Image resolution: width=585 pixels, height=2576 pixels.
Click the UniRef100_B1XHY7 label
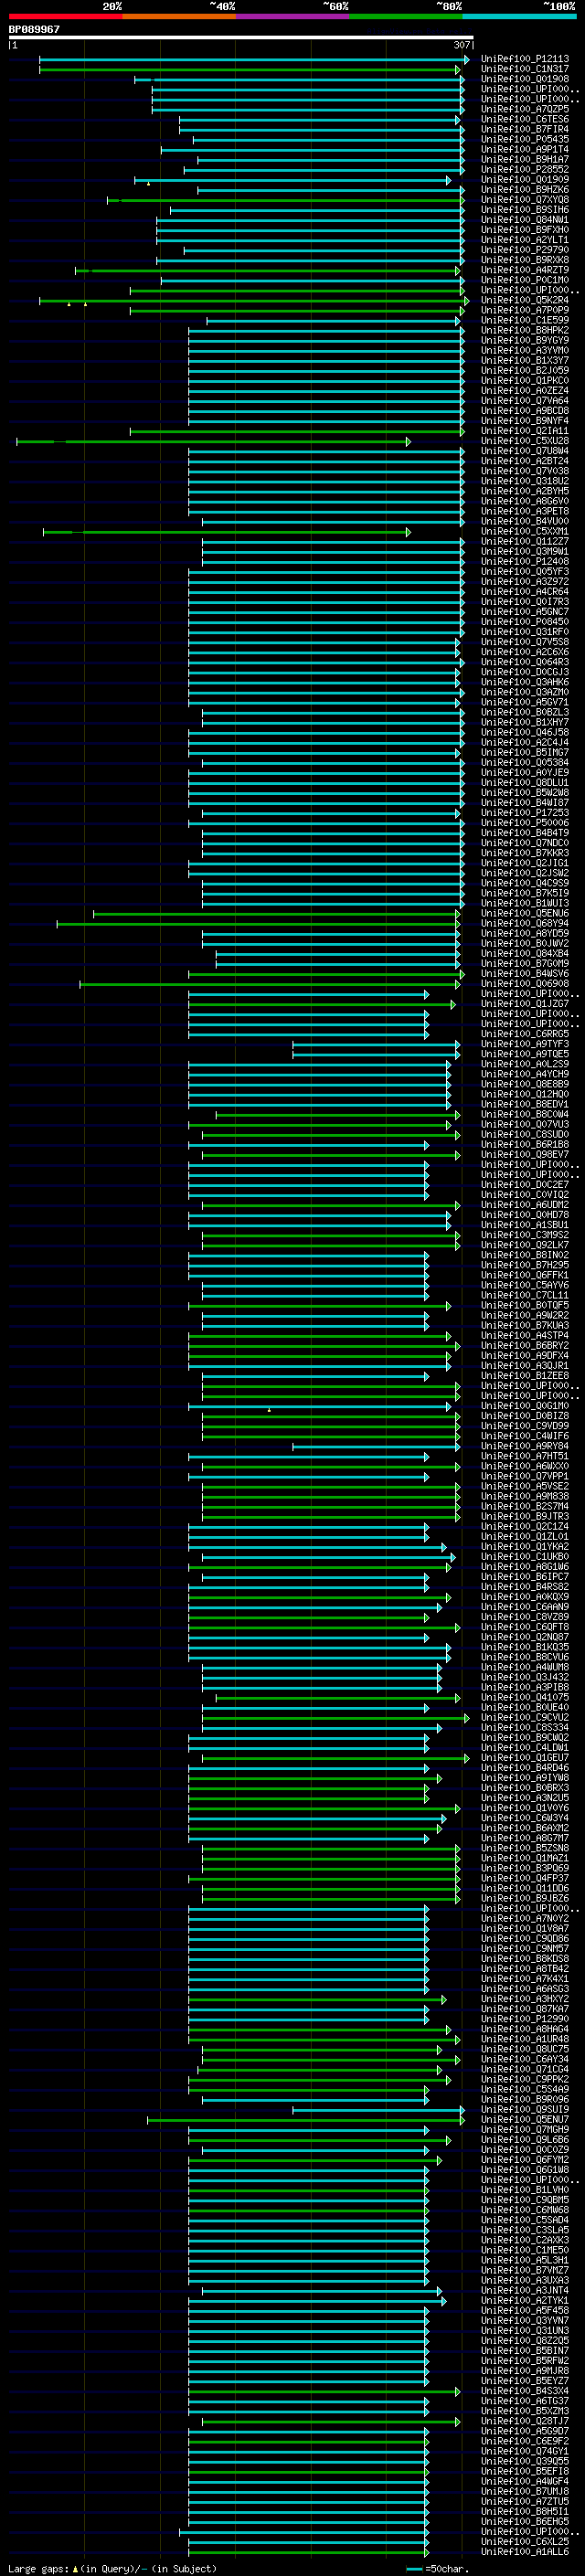(x=525, y=722)
